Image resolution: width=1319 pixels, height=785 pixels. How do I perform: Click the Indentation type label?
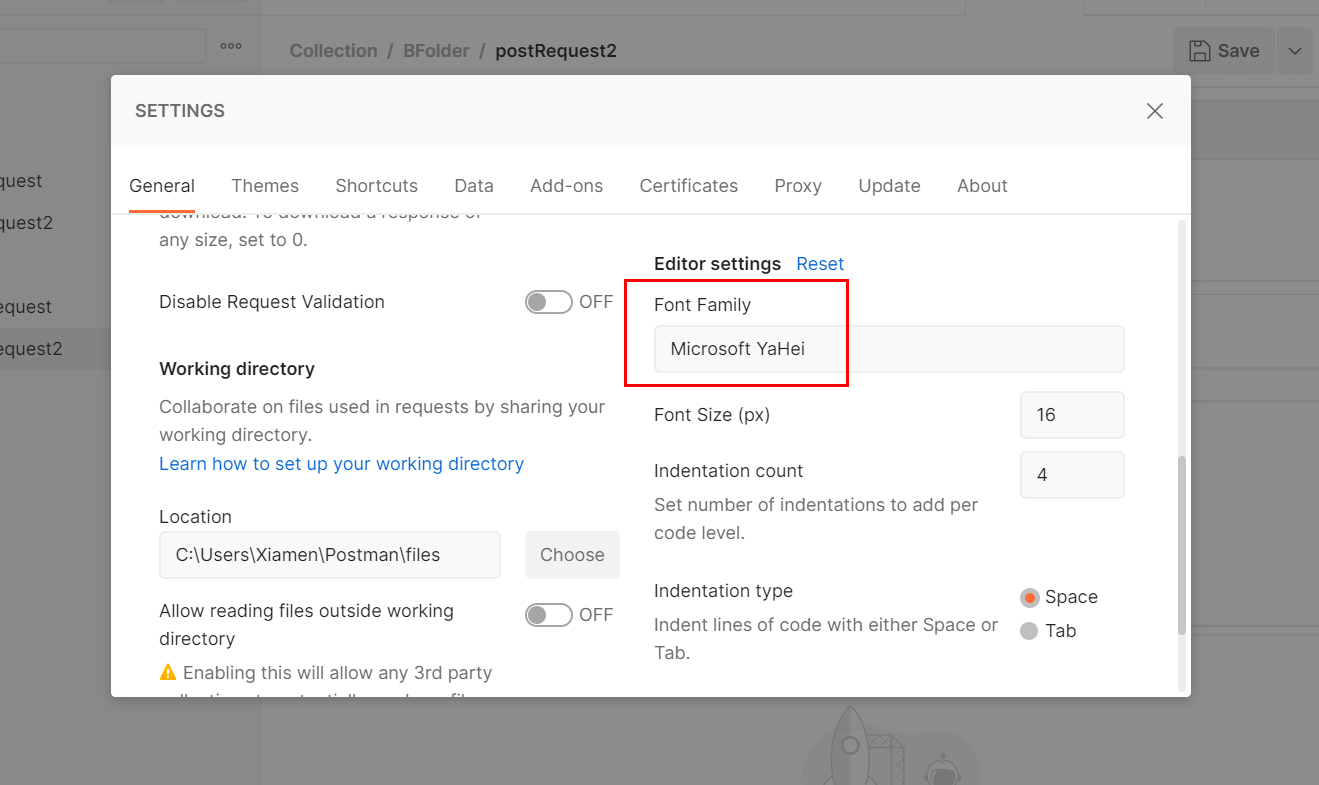click(723, 591)
